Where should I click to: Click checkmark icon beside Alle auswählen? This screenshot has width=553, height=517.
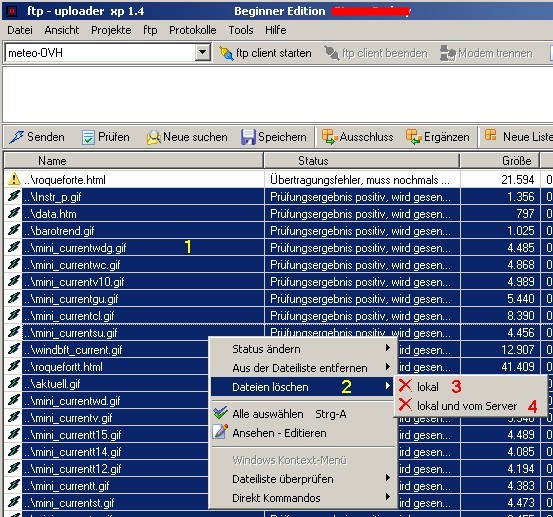click(220, 413)
